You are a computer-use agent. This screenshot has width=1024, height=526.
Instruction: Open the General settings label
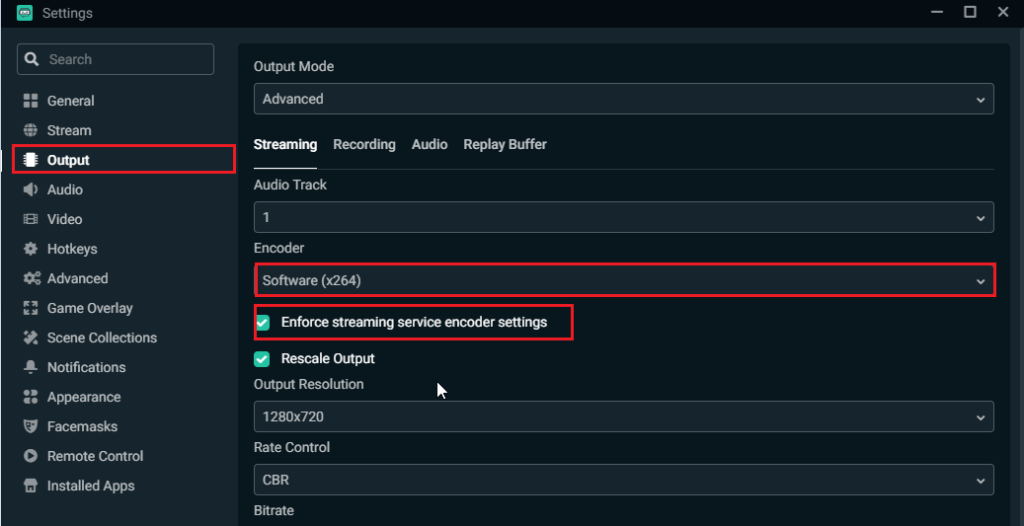pyautogui.click(x=71, y=101)
